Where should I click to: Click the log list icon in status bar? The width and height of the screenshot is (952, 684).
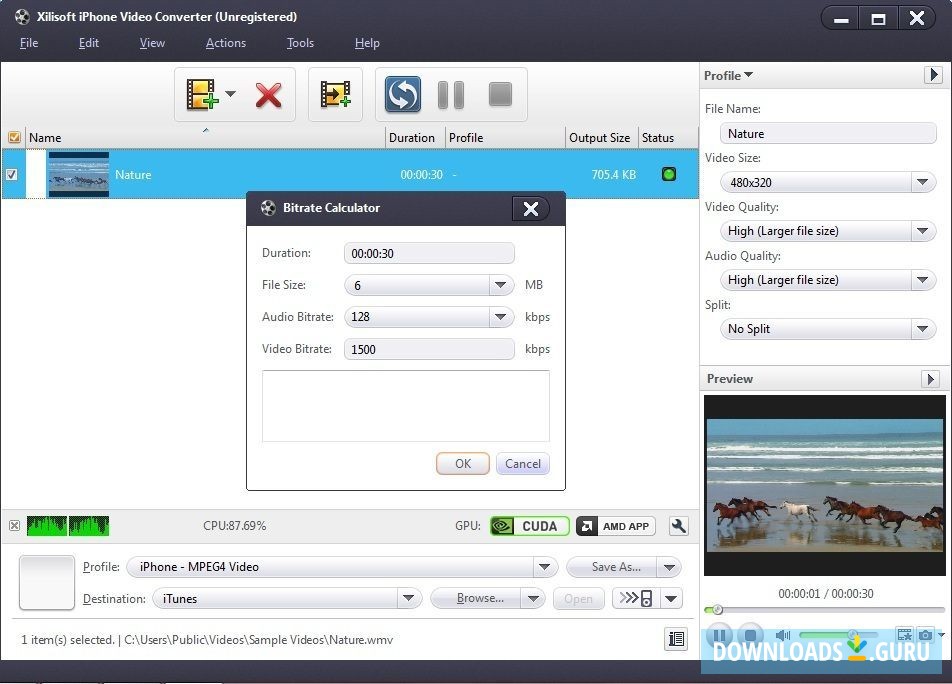[676, 639]
